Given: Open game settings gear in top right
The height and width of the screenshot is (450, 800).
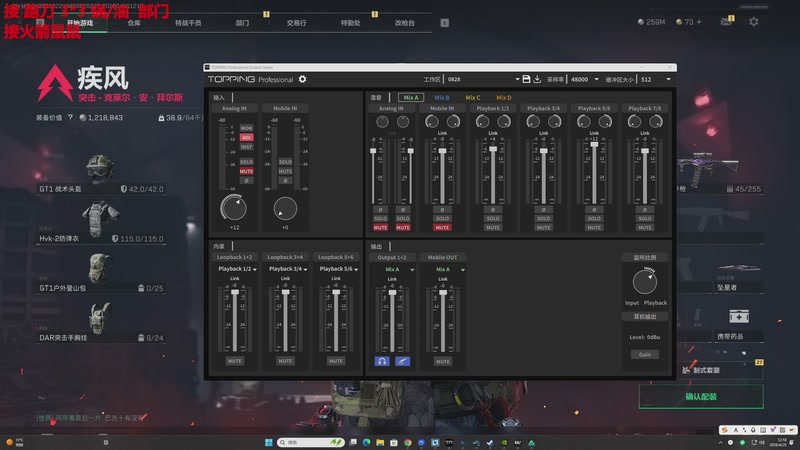Looking at the screenshot, I should pos(754,21).
